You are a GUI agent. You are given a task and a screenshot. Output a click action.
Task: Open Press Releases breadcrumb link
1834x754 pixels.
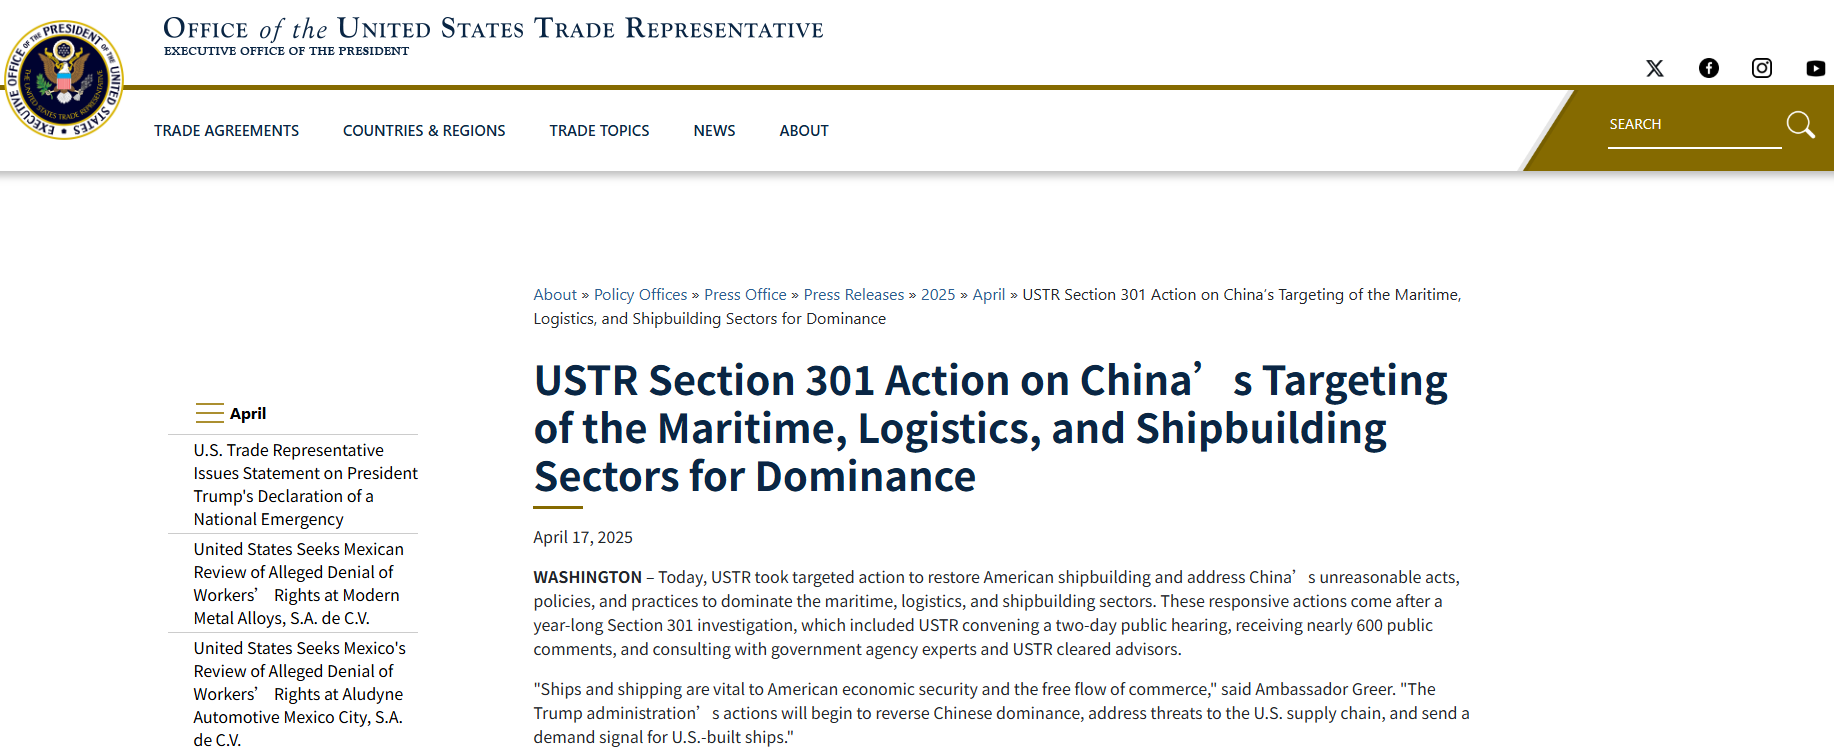(x=853, y=295)
